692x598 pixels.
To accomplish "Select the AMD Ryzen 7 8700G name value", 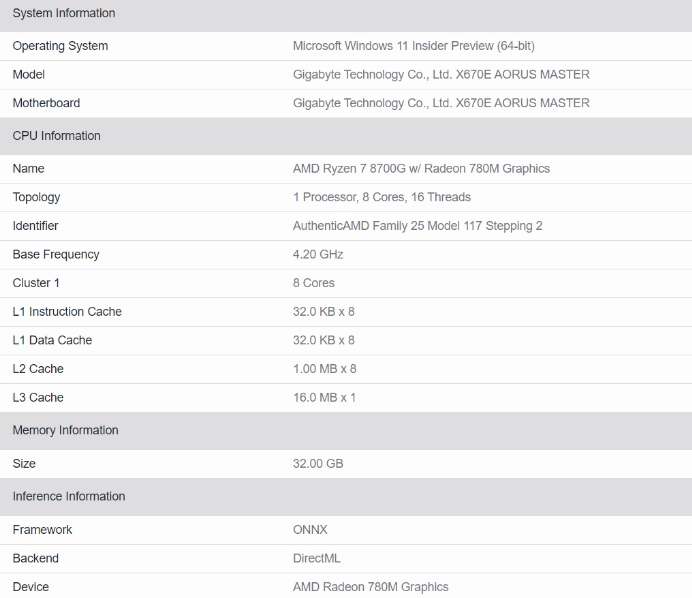I will tap(421, 169).
